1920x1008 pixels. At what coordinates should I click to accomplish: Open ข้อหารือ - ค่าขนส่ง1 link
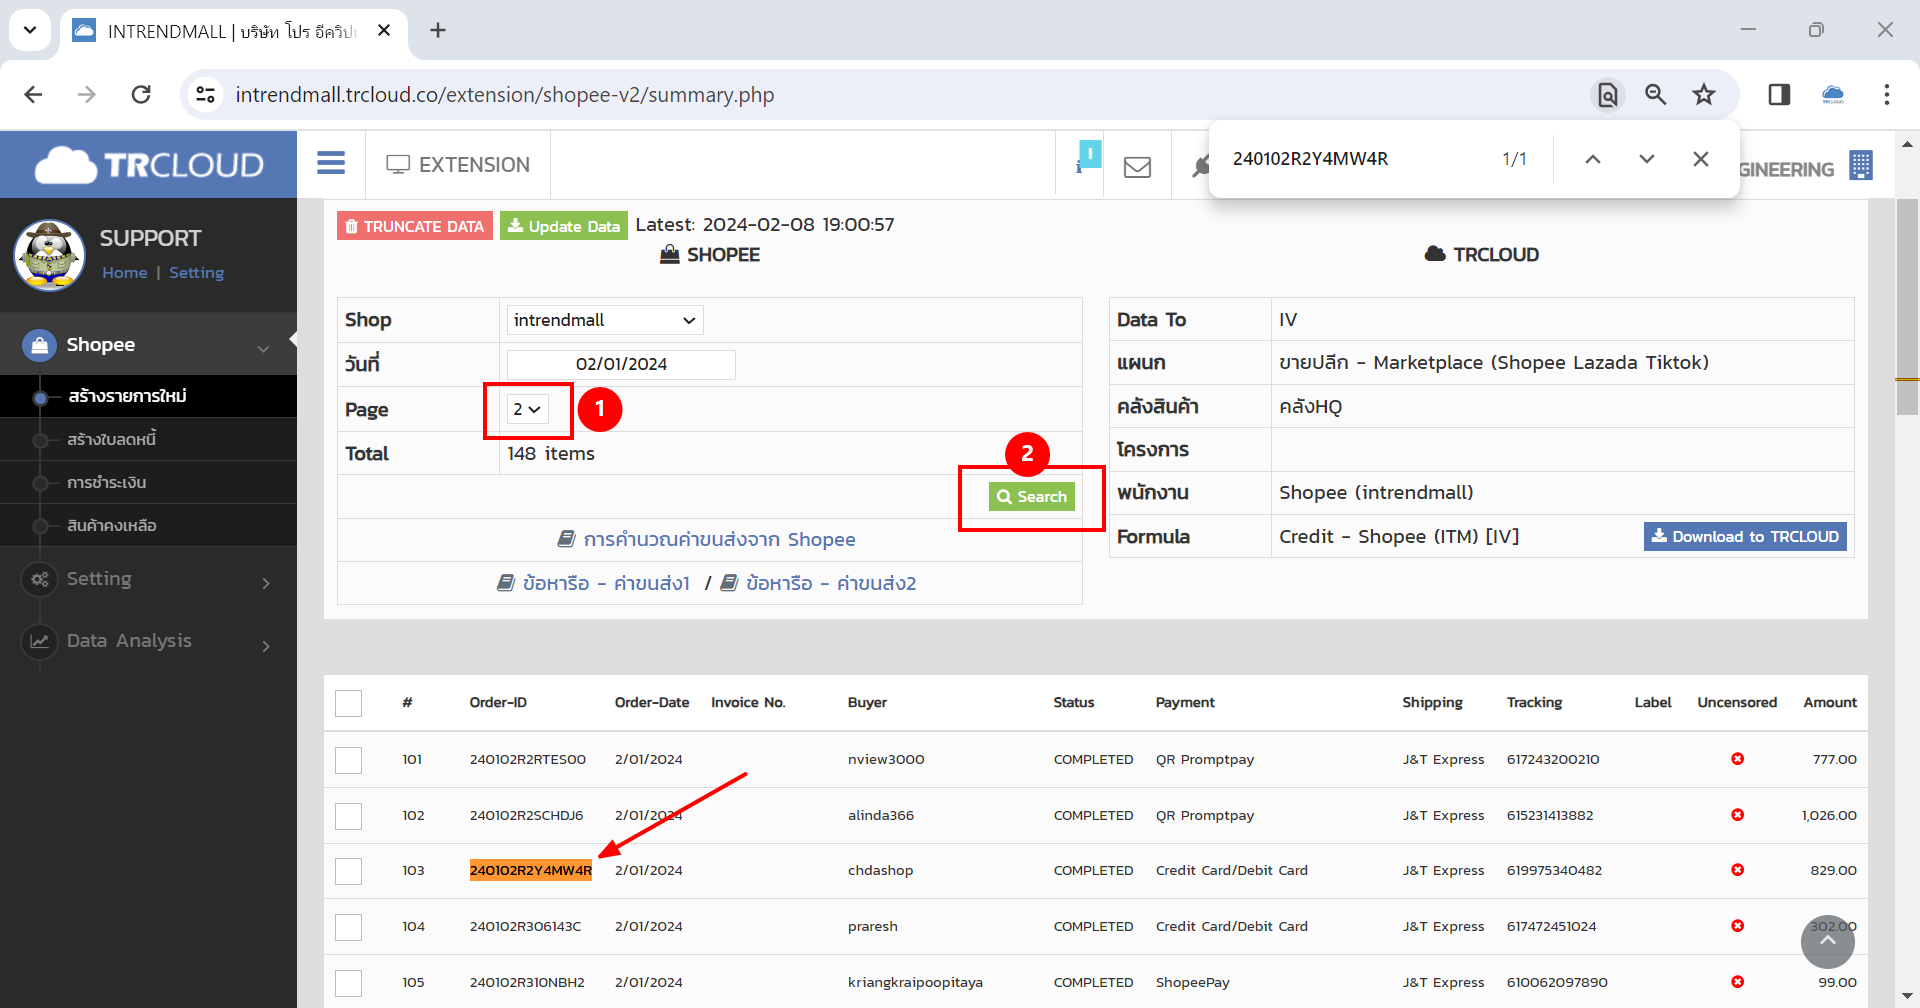click(x=594, y=583)
